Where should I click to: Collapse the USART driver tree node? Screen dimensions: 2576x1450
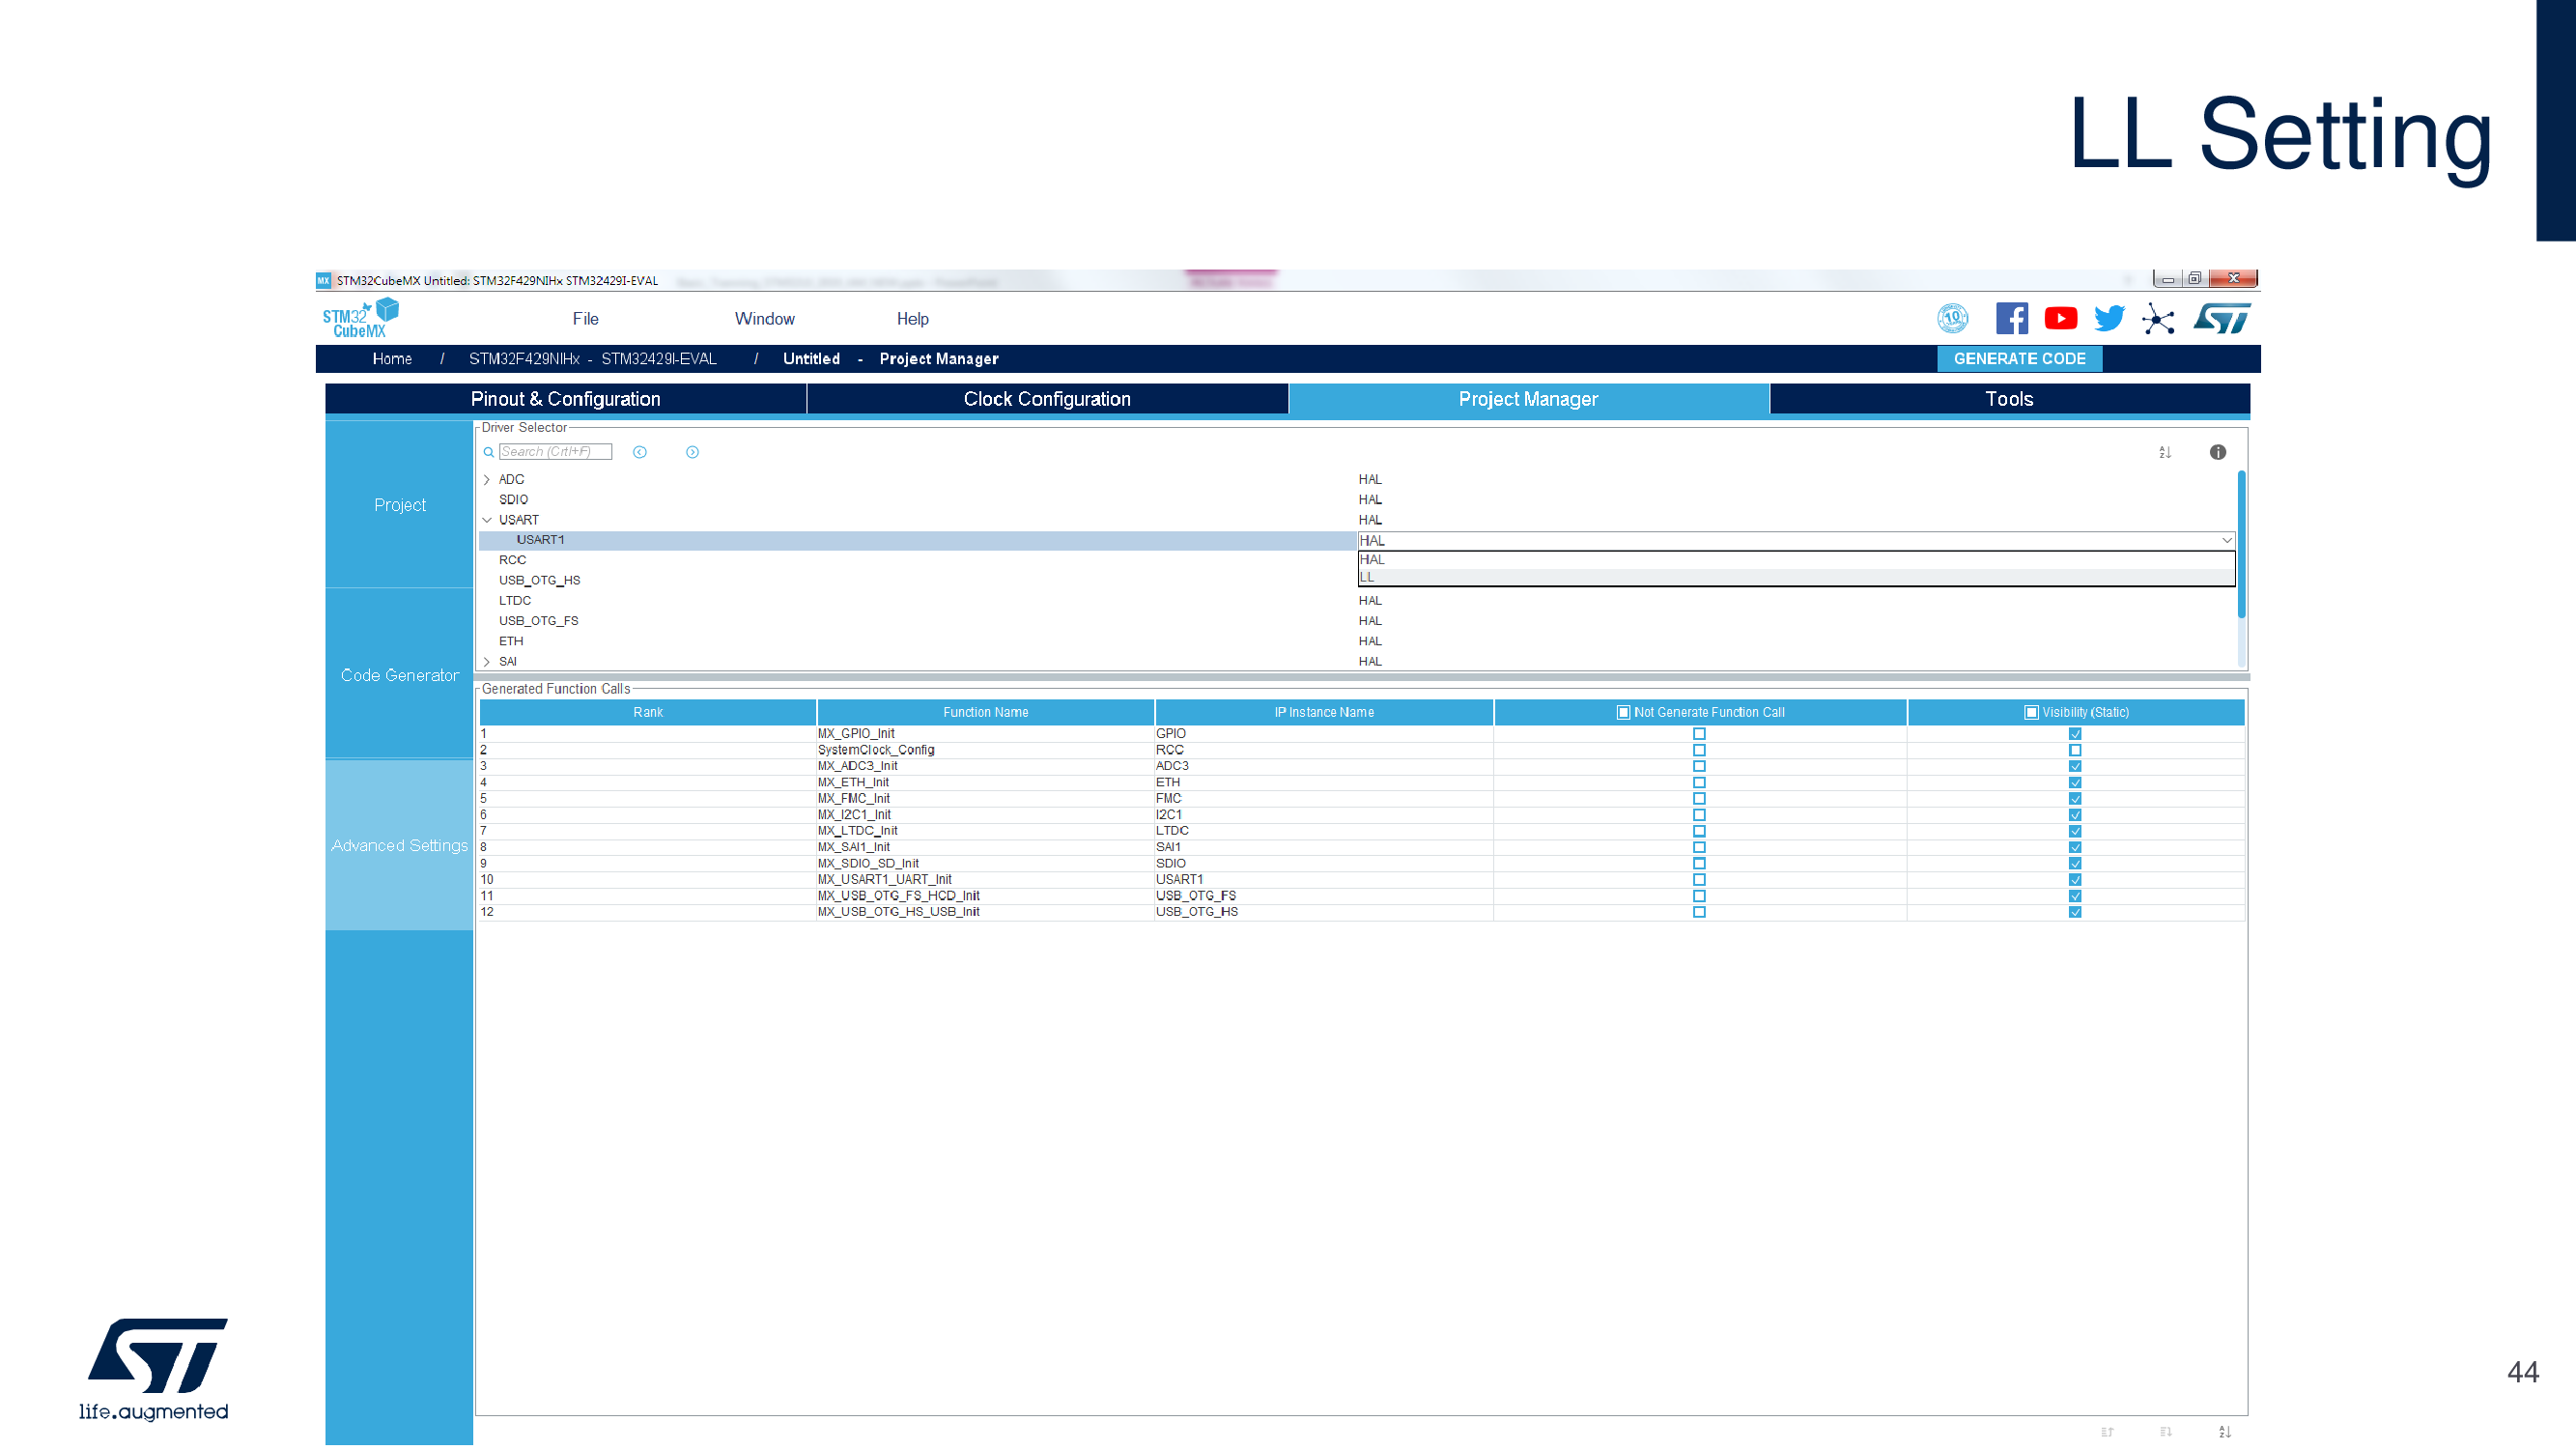coord(487,520)
